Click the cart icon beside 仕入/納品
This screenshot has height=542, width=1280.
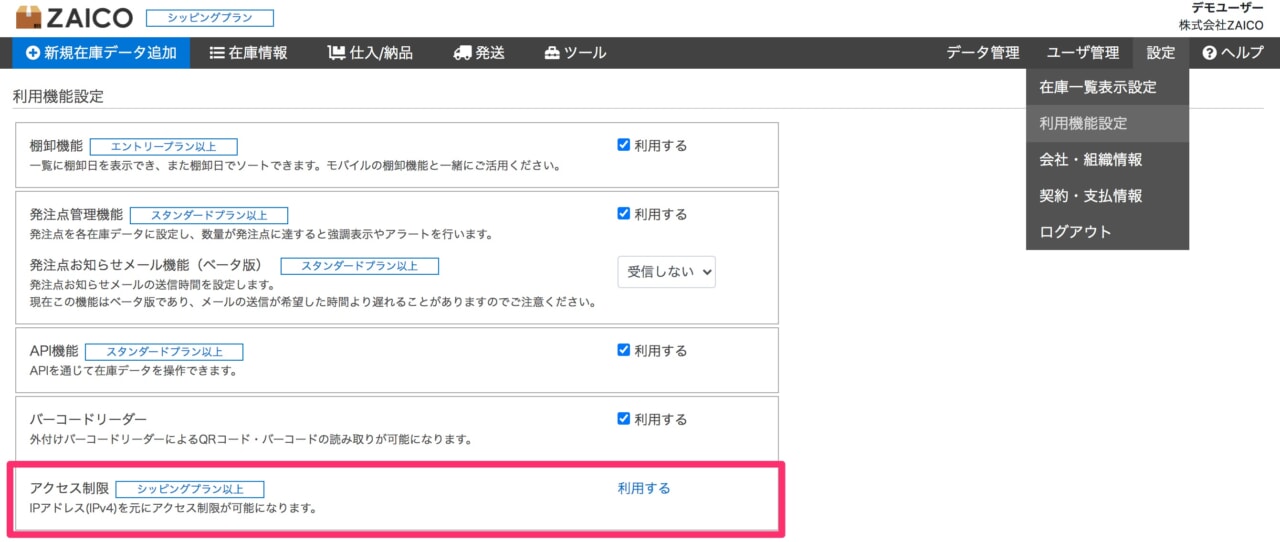(337, 53)
